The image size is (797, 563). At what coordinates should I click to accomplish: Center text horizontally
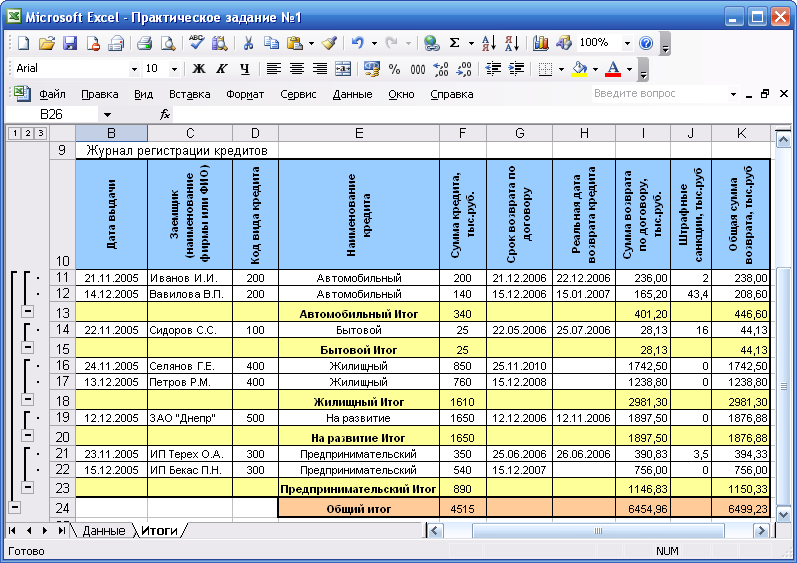tap(297, 69)
